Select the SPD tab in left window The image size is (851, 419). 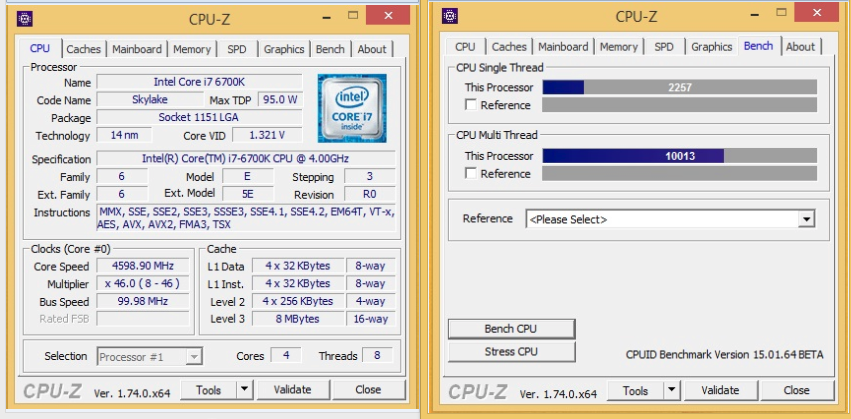[237, 49]
